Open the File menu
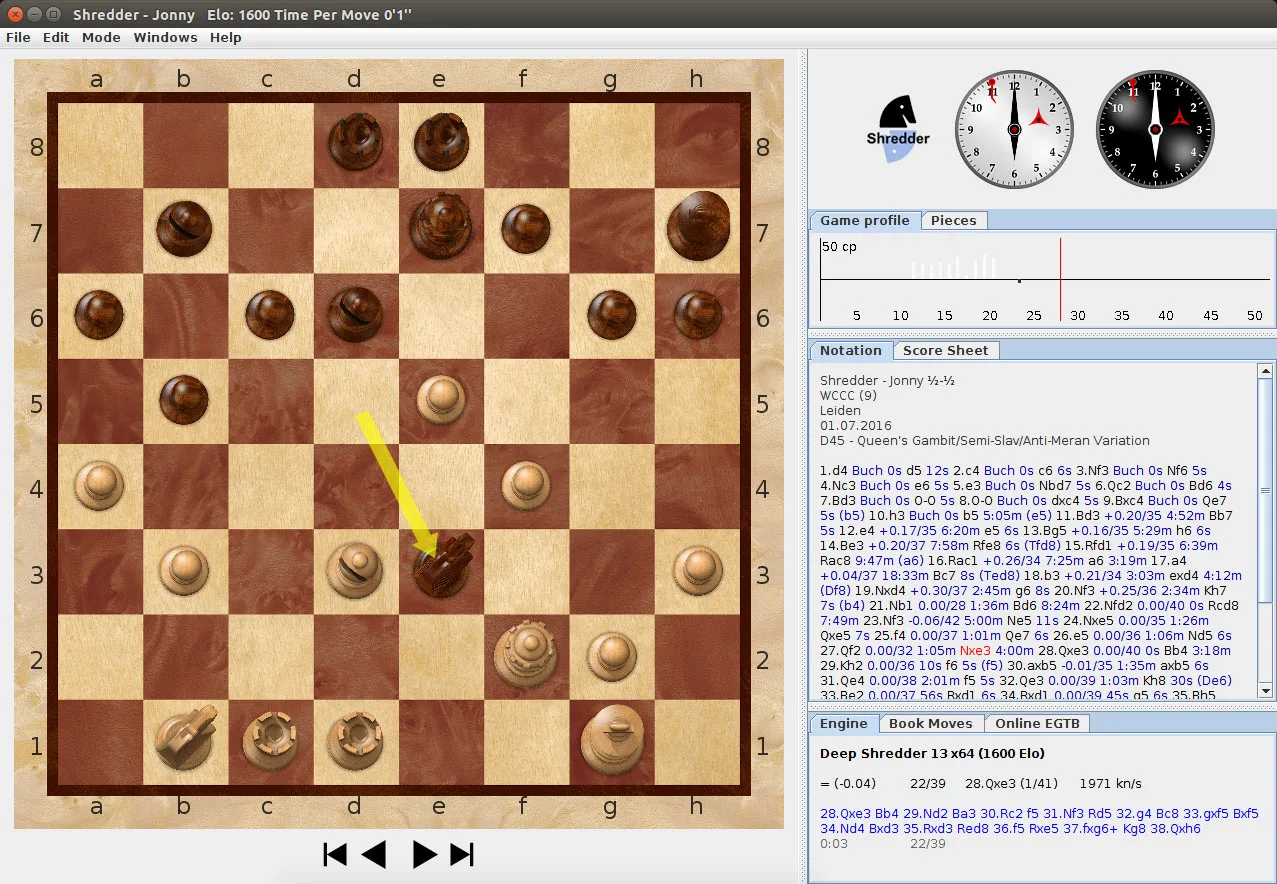 click(18, 37)
